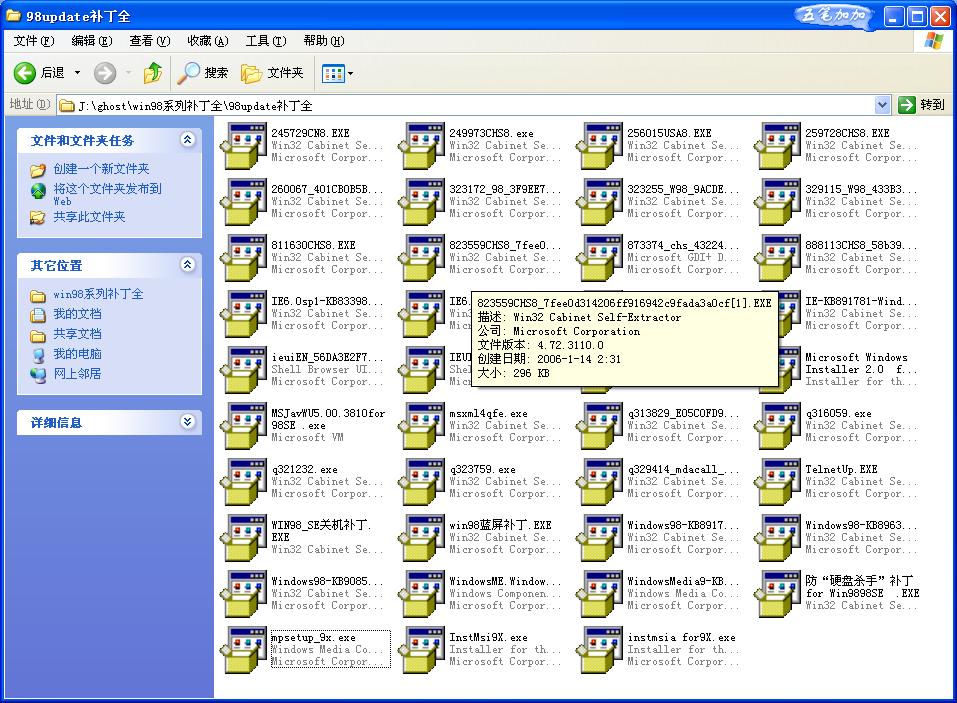Click the IE-KB891781-Wind file name
957x703 pixels.
click(x=861, y=301)
